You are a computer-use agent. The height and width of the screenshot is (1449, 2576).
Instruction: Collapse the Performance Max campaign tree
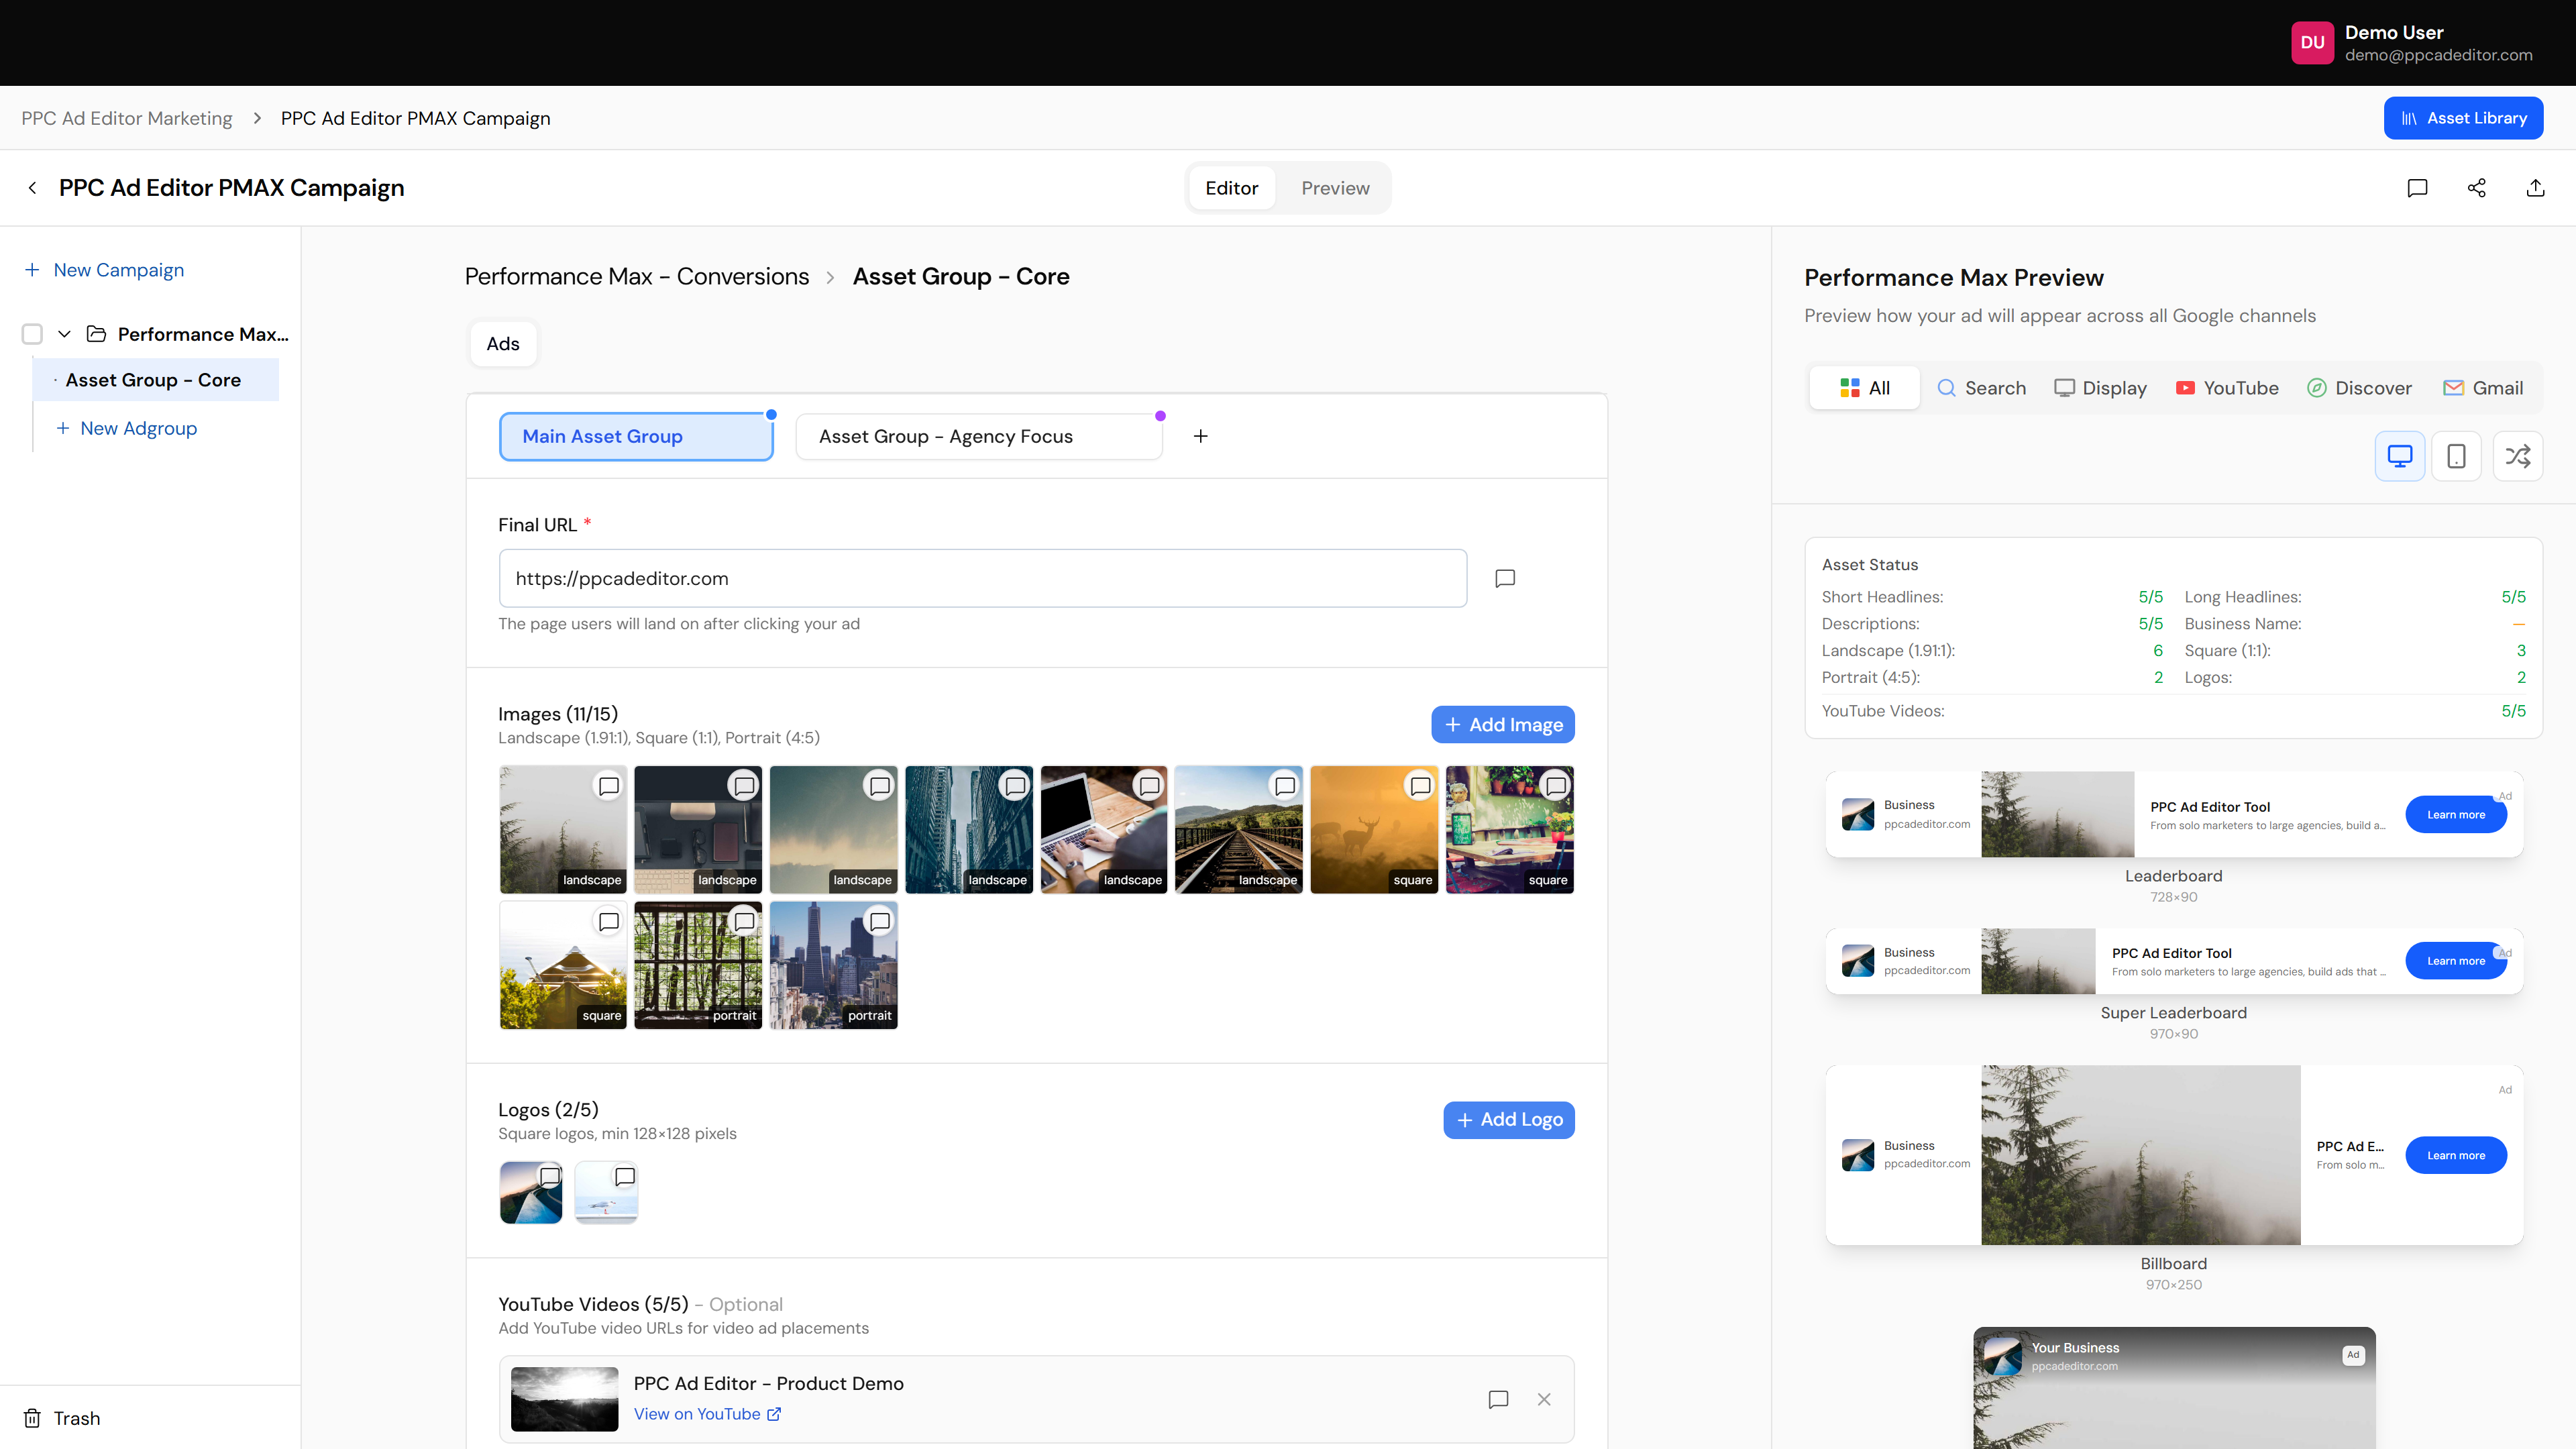64,334
